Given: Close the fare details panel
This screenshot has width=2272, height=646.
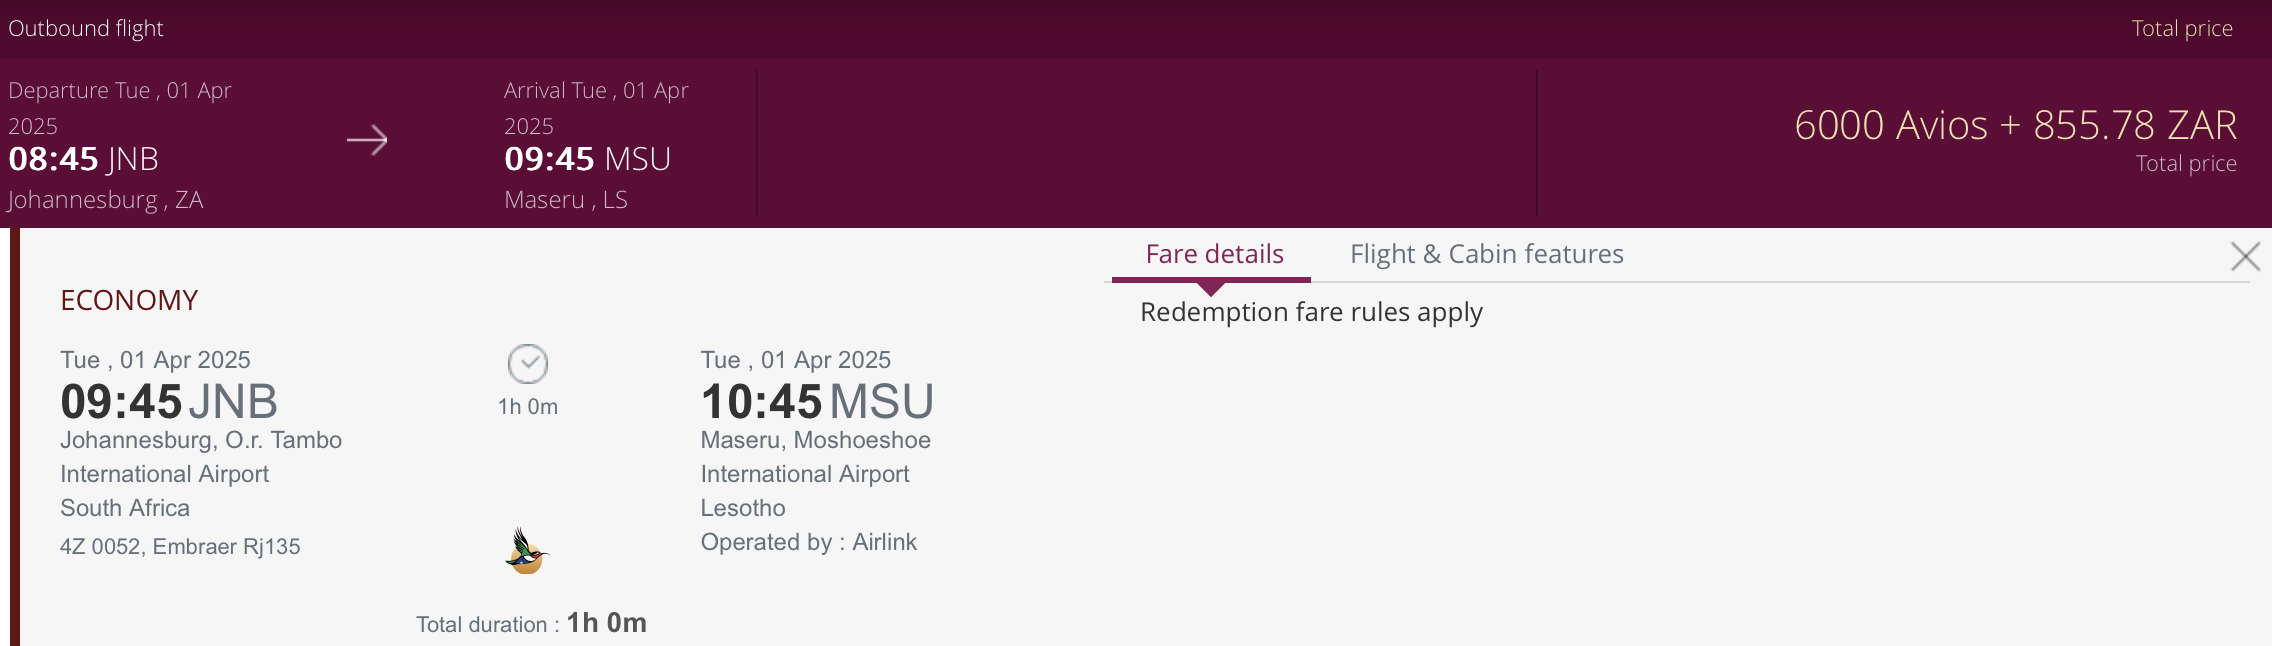Looking at the screenshot, I should pyautogui.click(x=2245, y=257).
